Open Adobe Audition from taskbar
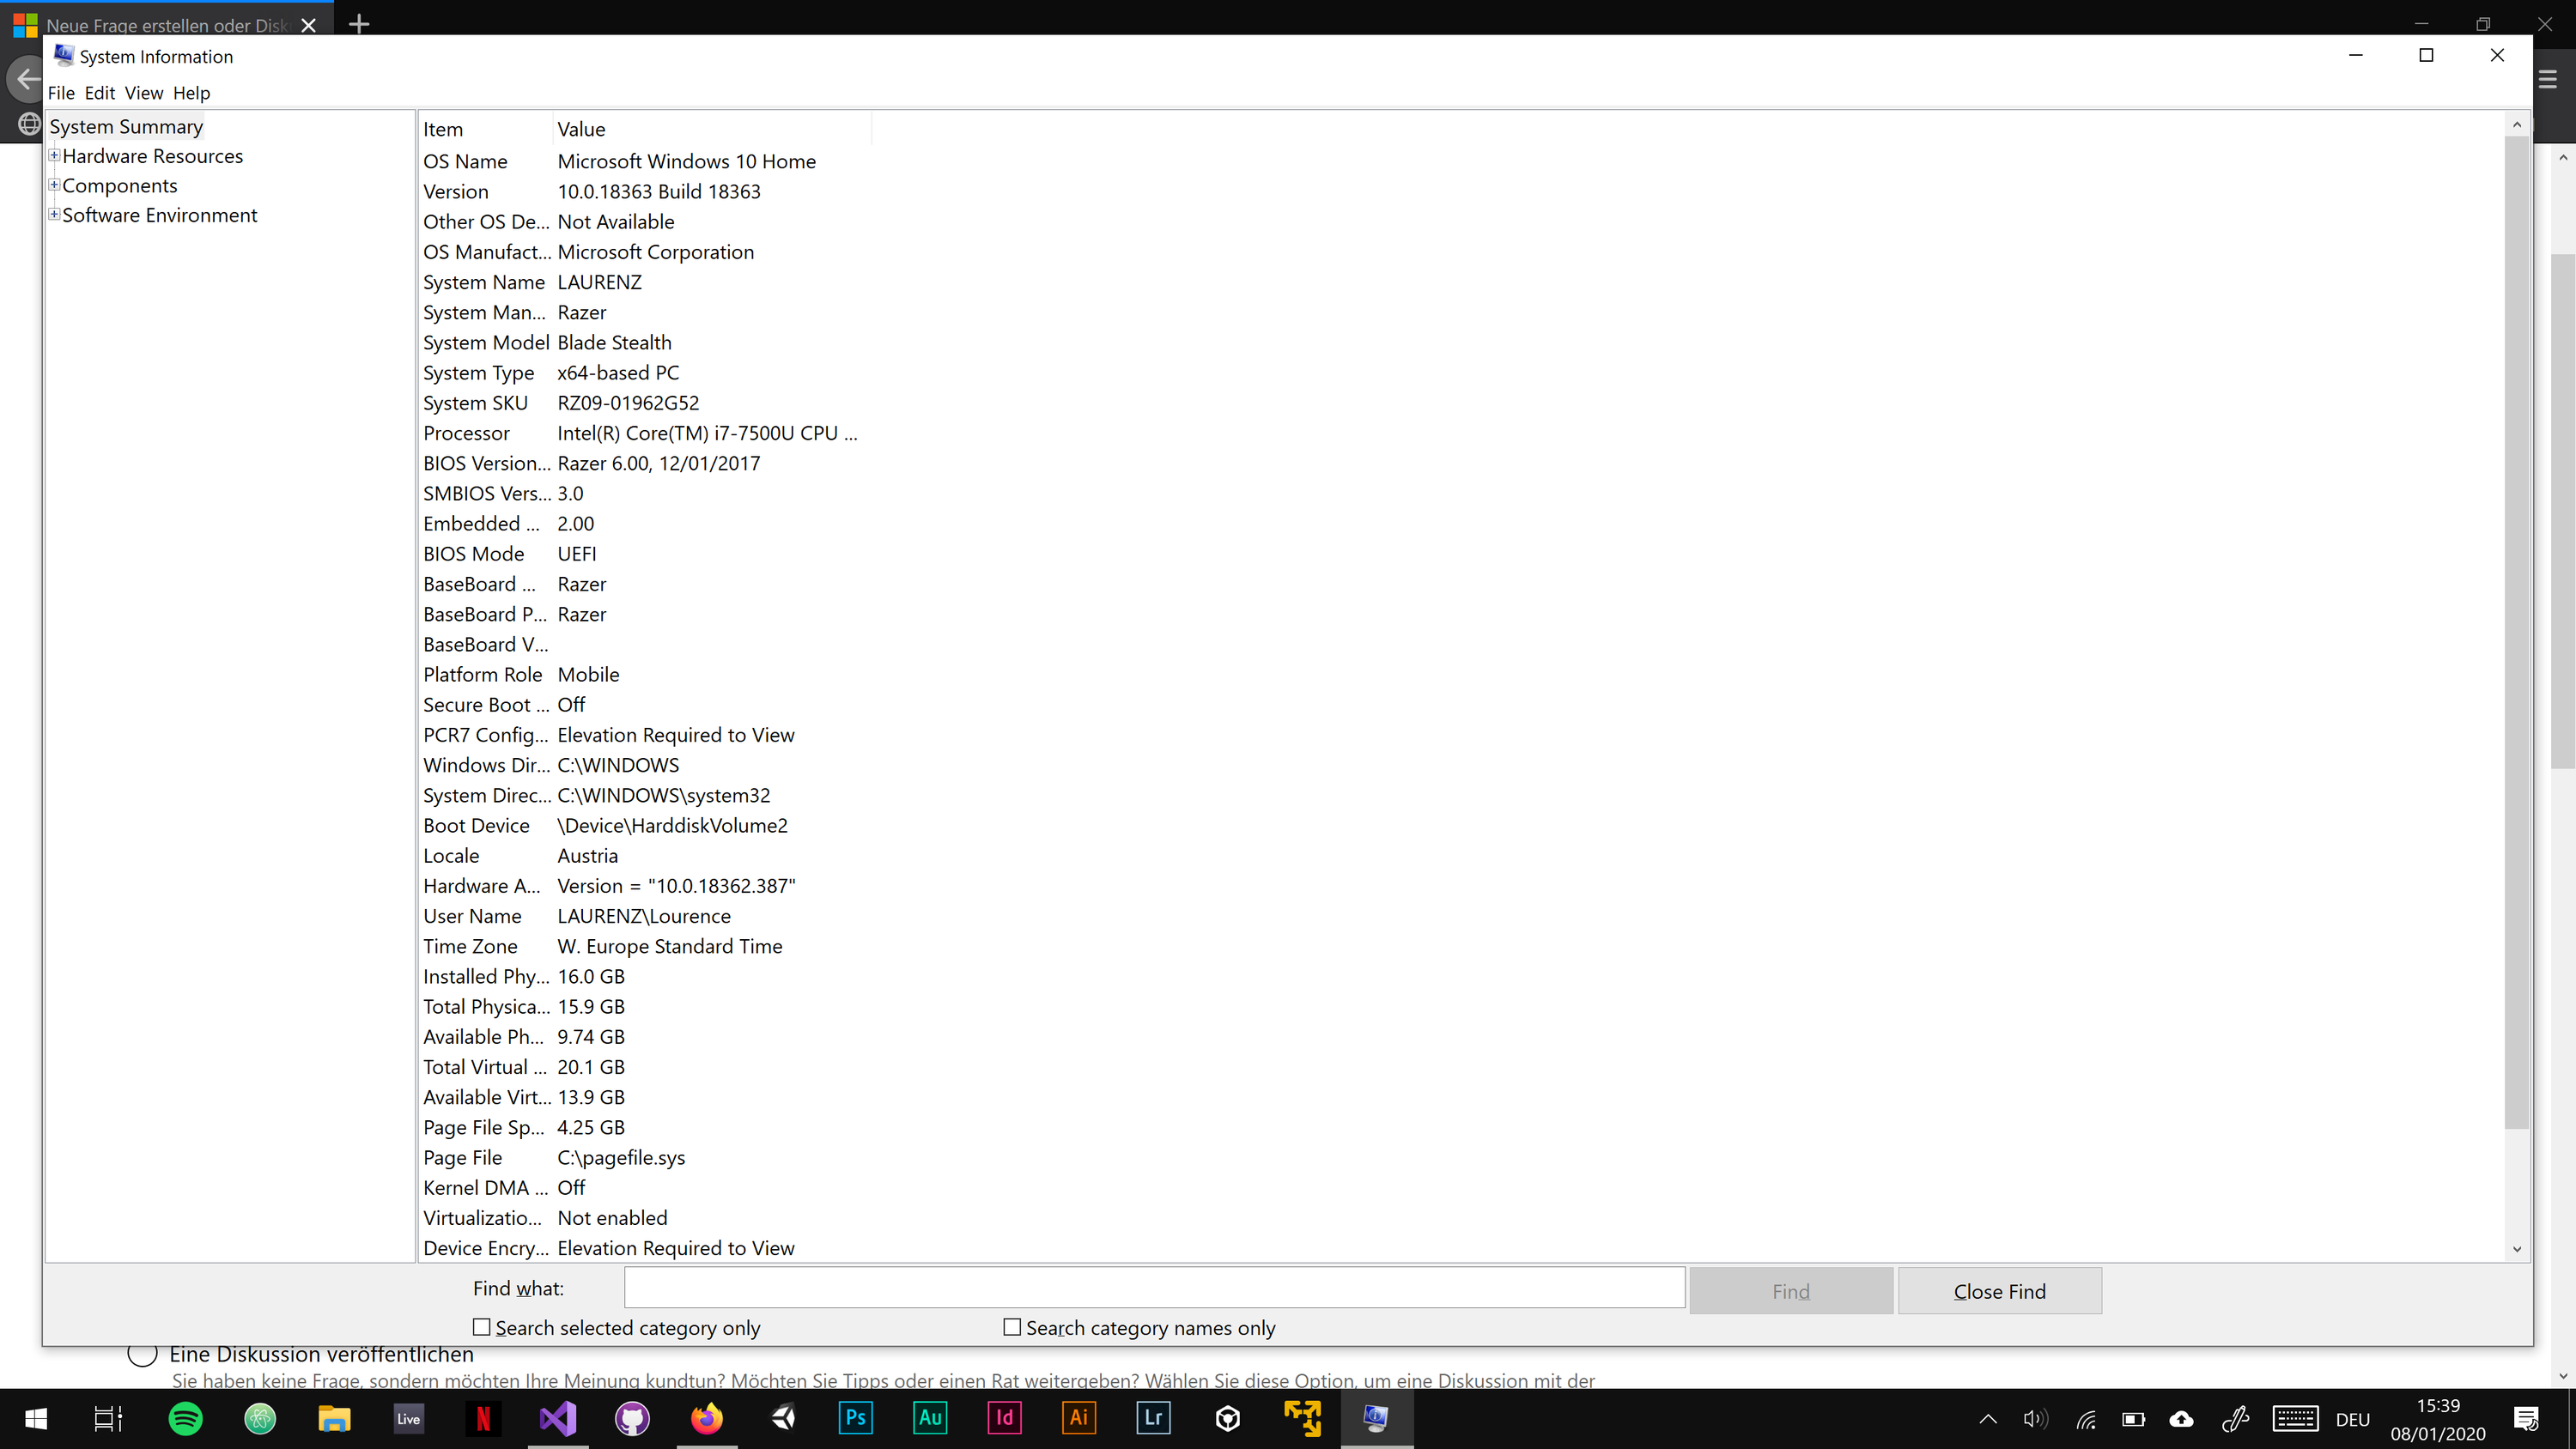 point(930,1418)
